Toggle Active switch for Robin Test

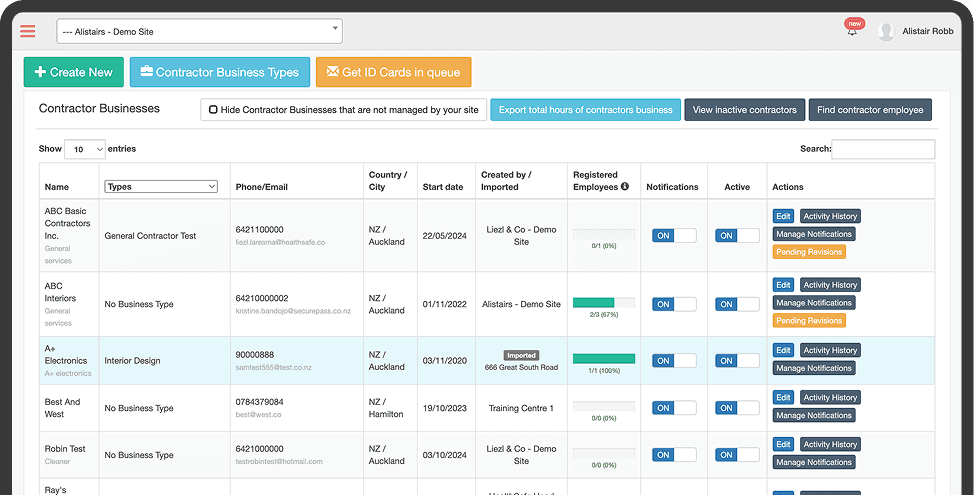click(x=737, y=455)
